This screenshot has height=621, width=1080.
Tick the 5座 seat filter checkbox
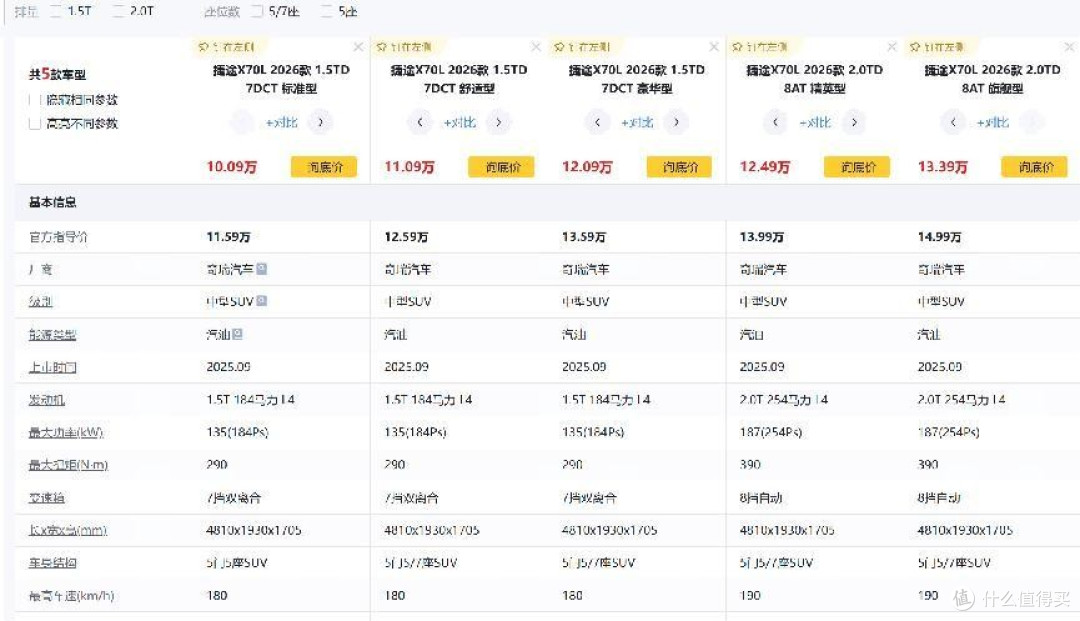coord(326,11)
